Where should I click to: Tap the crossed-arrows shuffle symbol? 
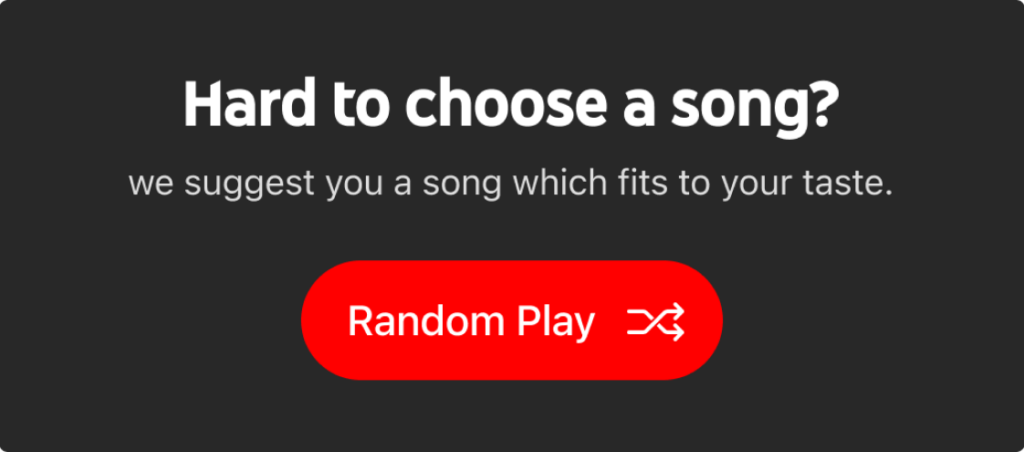[656, 321]
